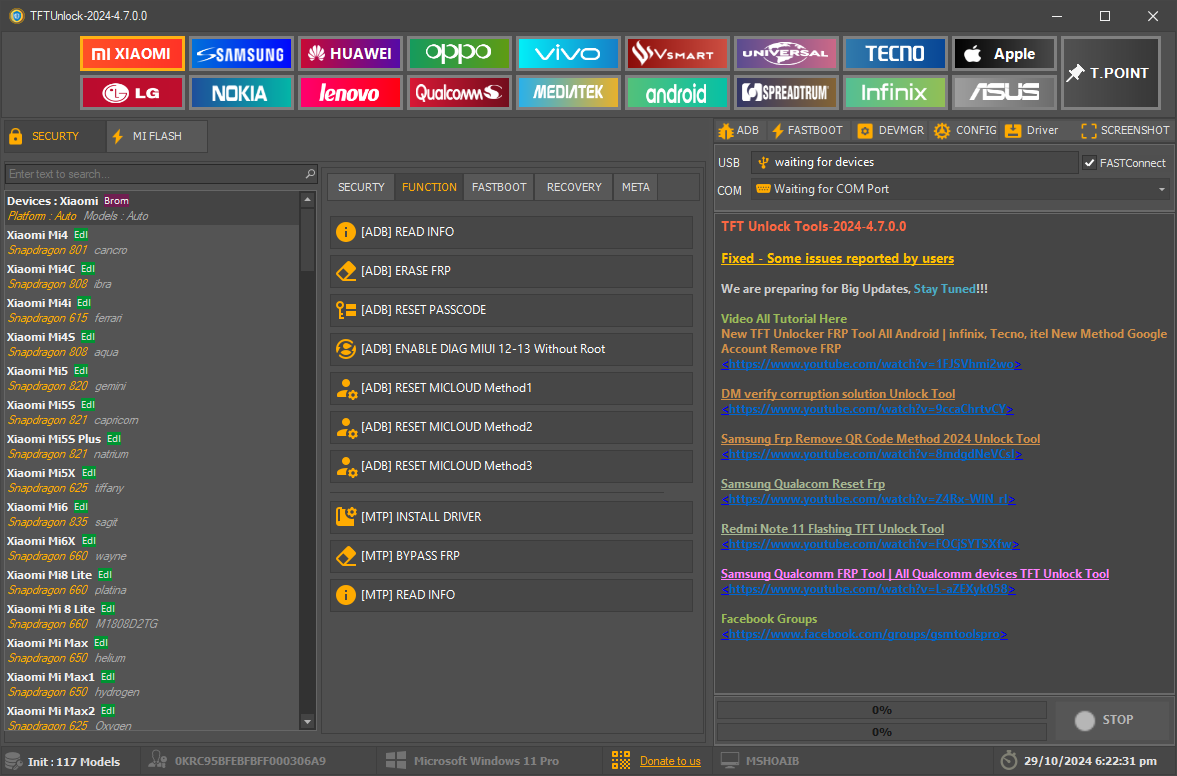Open the Spreadtrum brand tile
This screenshot has width=1177, height=776.
click(786, 93)
